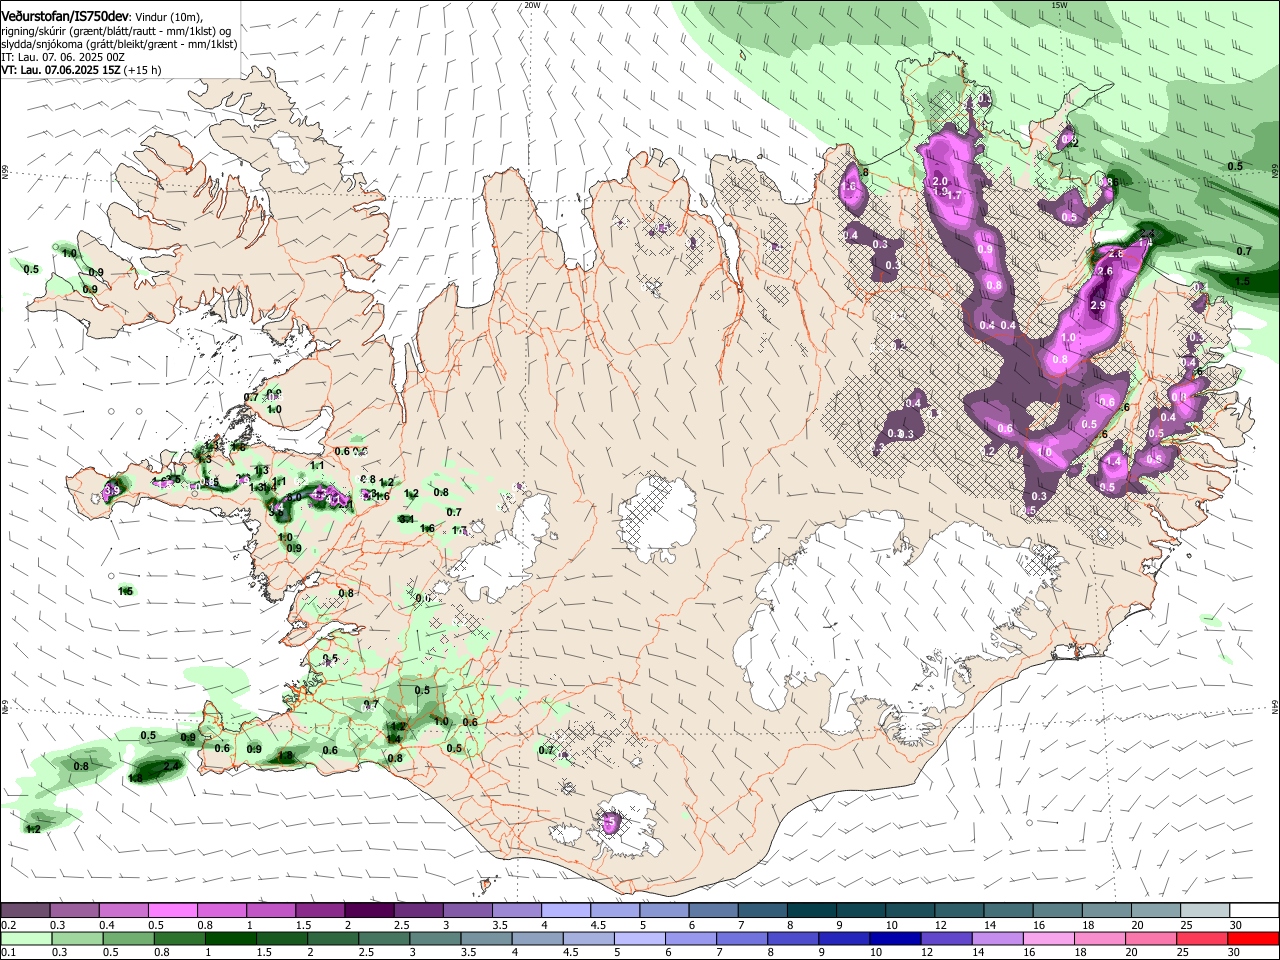Pick the 14–16 grey-teal snow legend swatch

[1009, 911]
